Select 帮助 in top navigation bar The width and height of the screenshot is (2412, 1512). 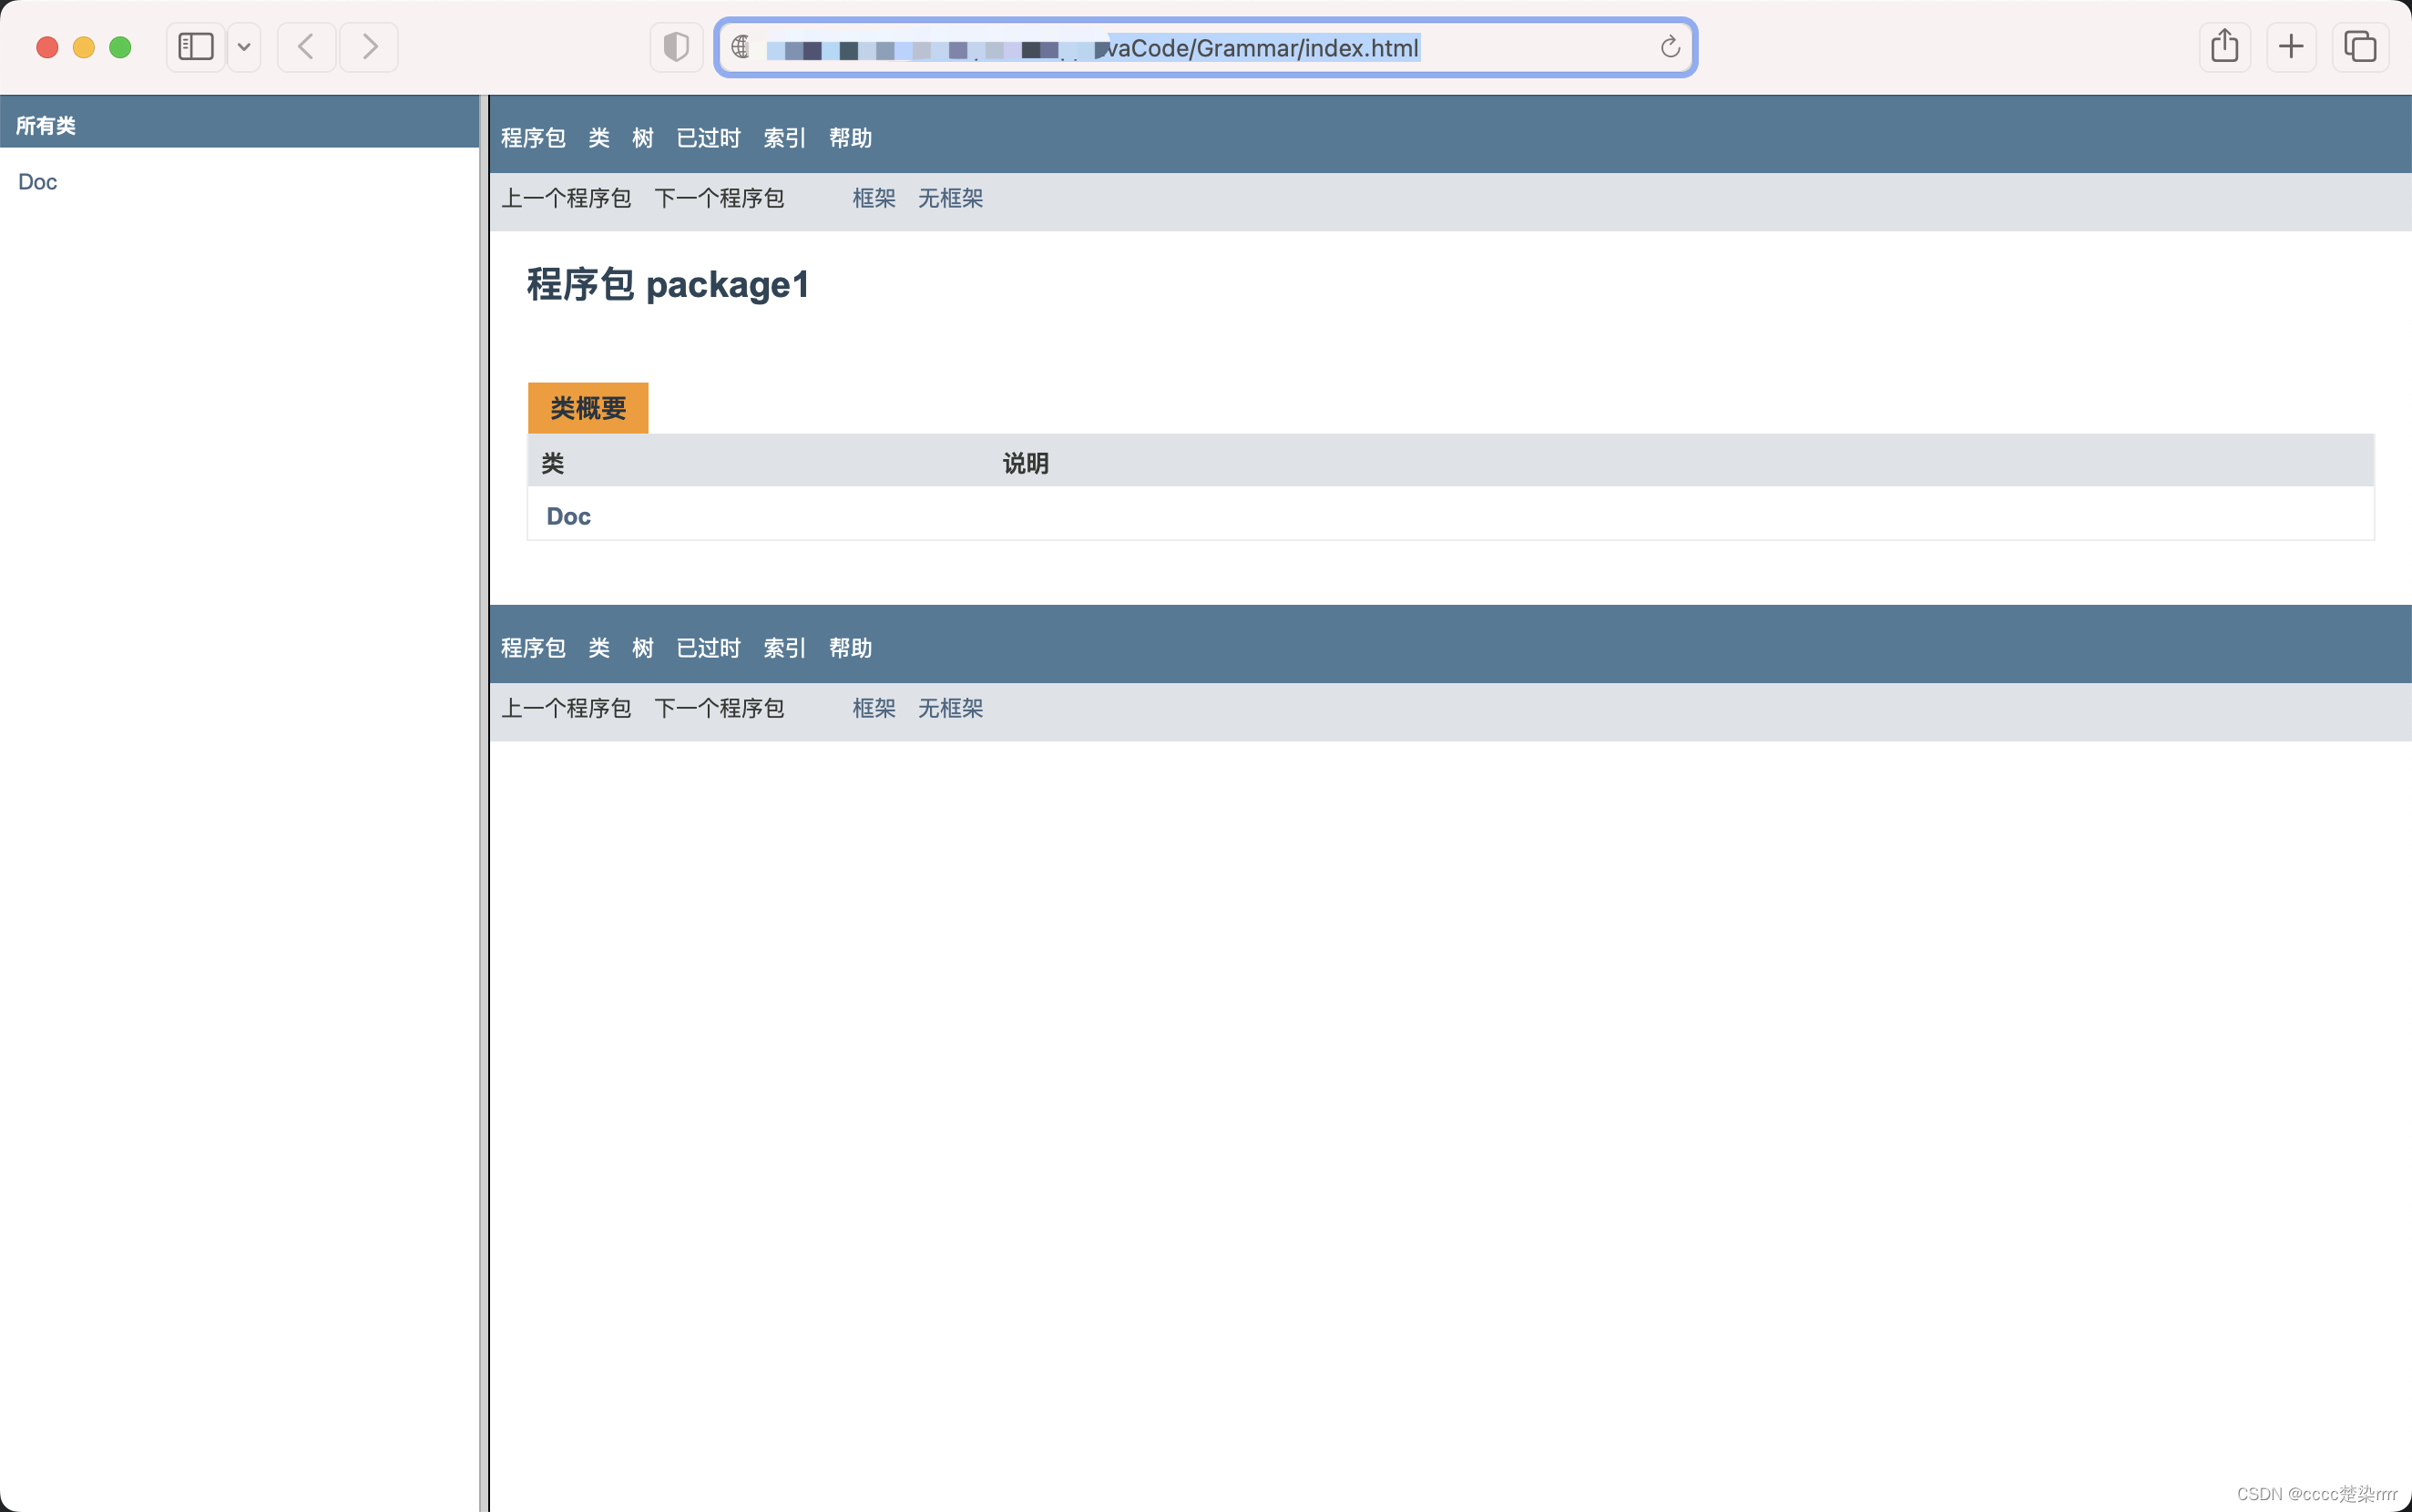tap(851, 138)
